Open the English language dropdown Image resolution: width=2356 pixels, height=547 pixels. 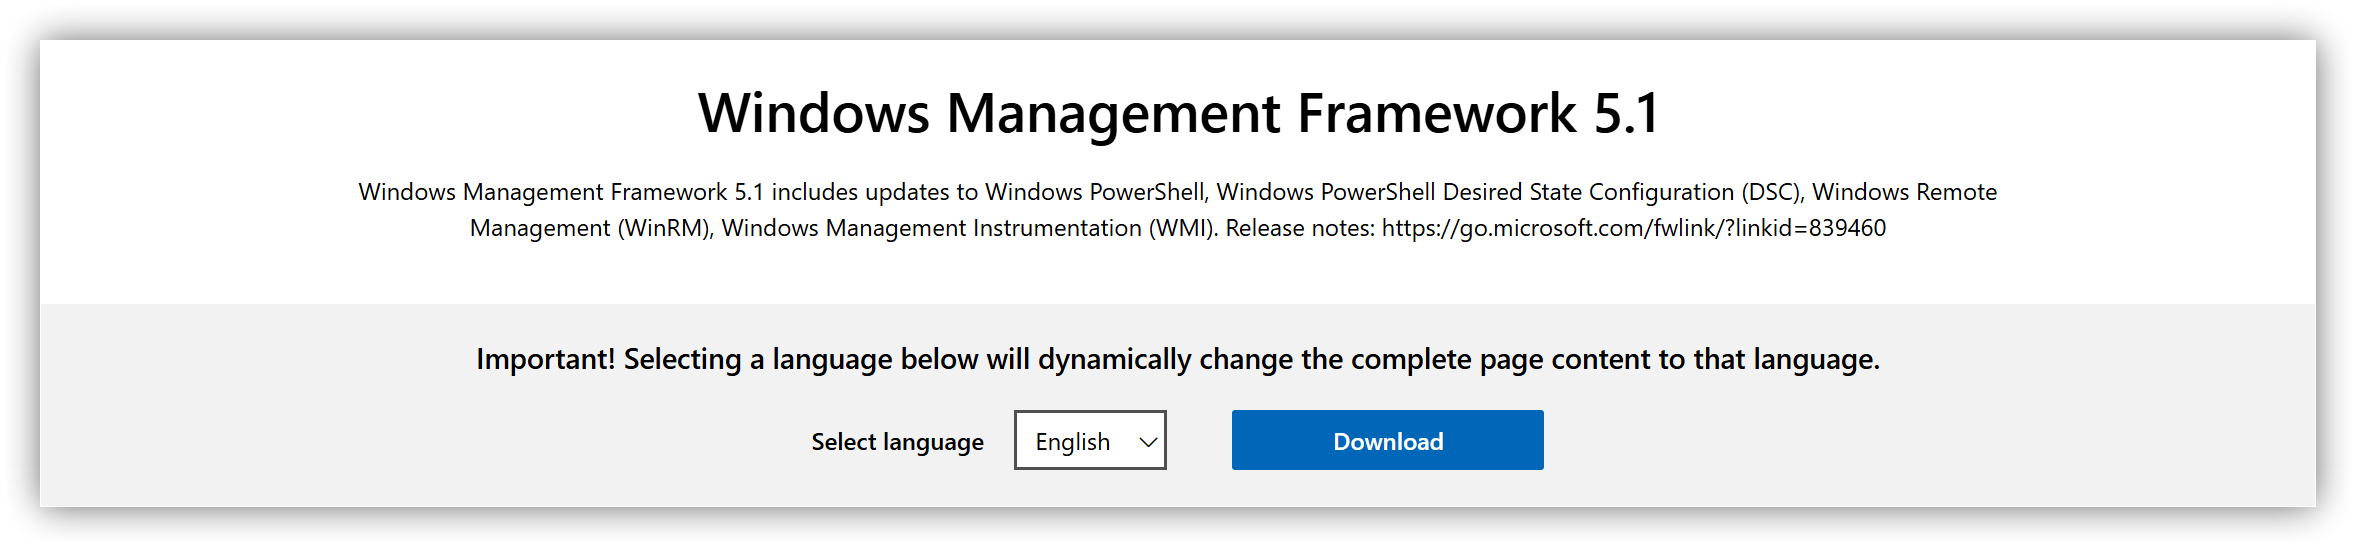(x=1089, y=441)
